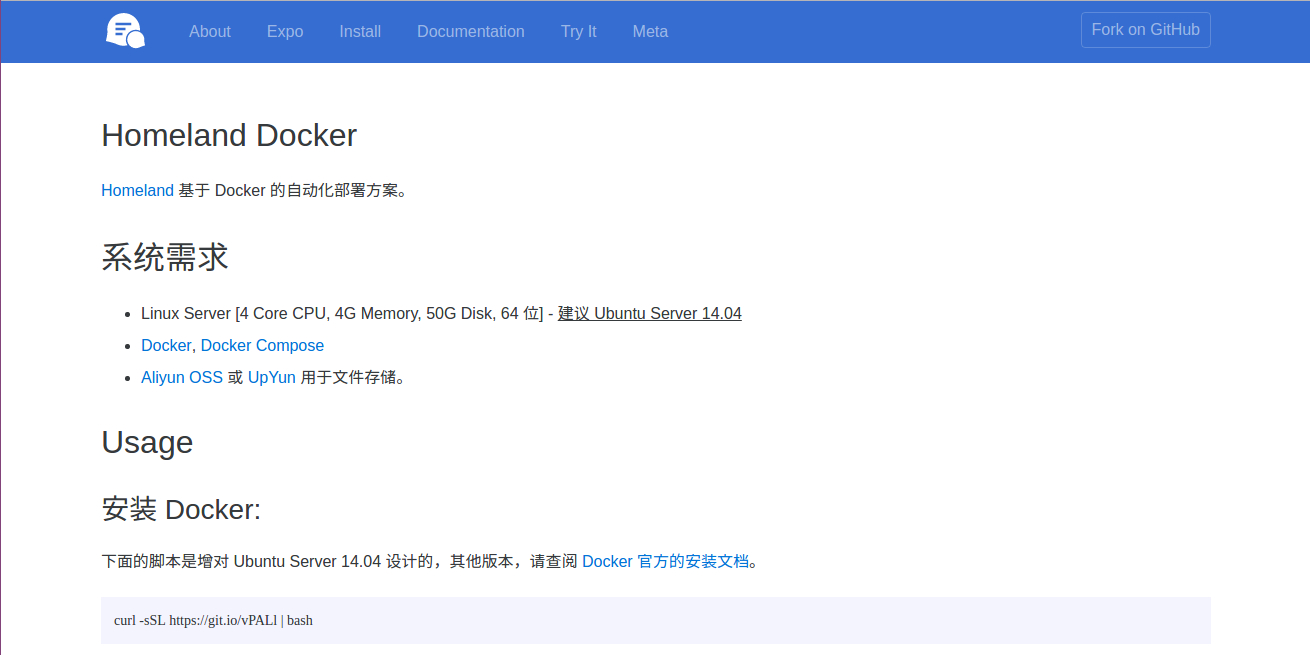Screen dimensions: 1310x655
Task: Open the About nav item
Action: 210,31
